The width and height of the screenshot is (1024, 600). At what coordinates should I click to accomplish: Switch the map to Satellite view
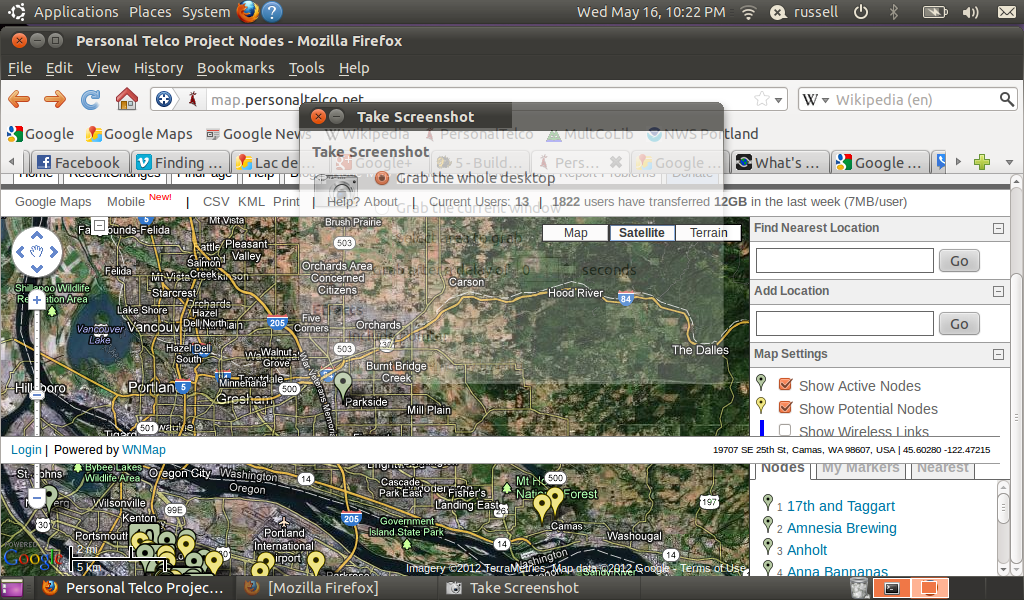(641, 233)
